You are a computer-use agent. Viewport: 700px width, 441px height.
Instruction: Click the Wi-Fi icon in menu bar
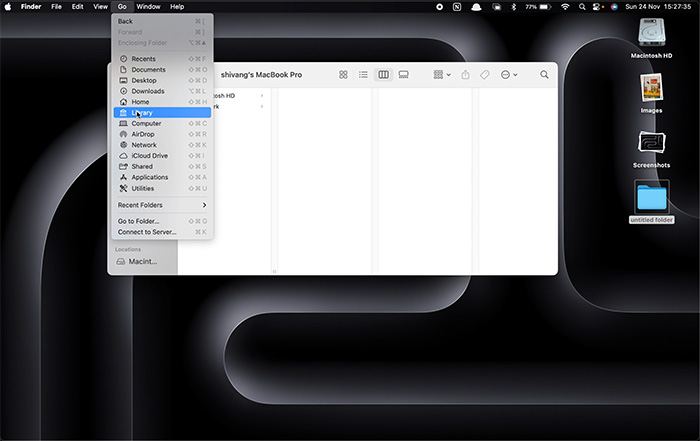click(x=565, y=6)
